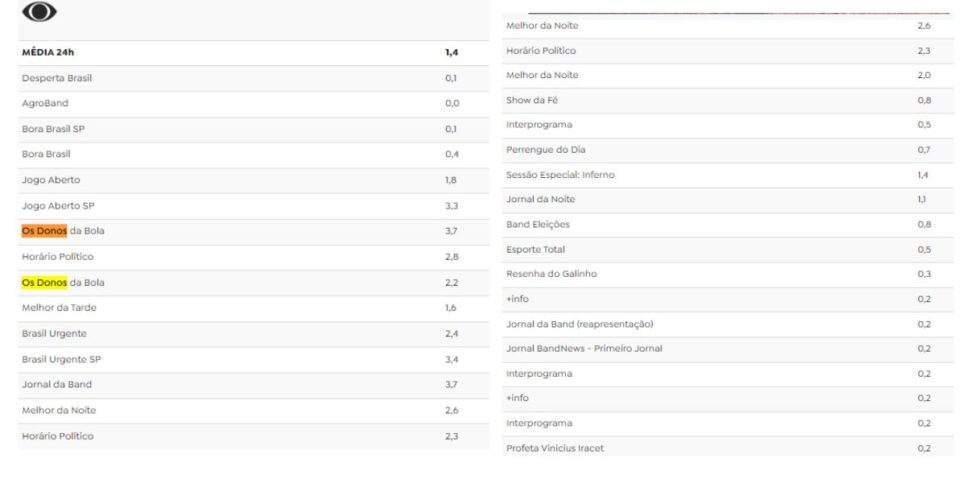
Task: Open the Jornal da Band row
Action: pos(254,385)
